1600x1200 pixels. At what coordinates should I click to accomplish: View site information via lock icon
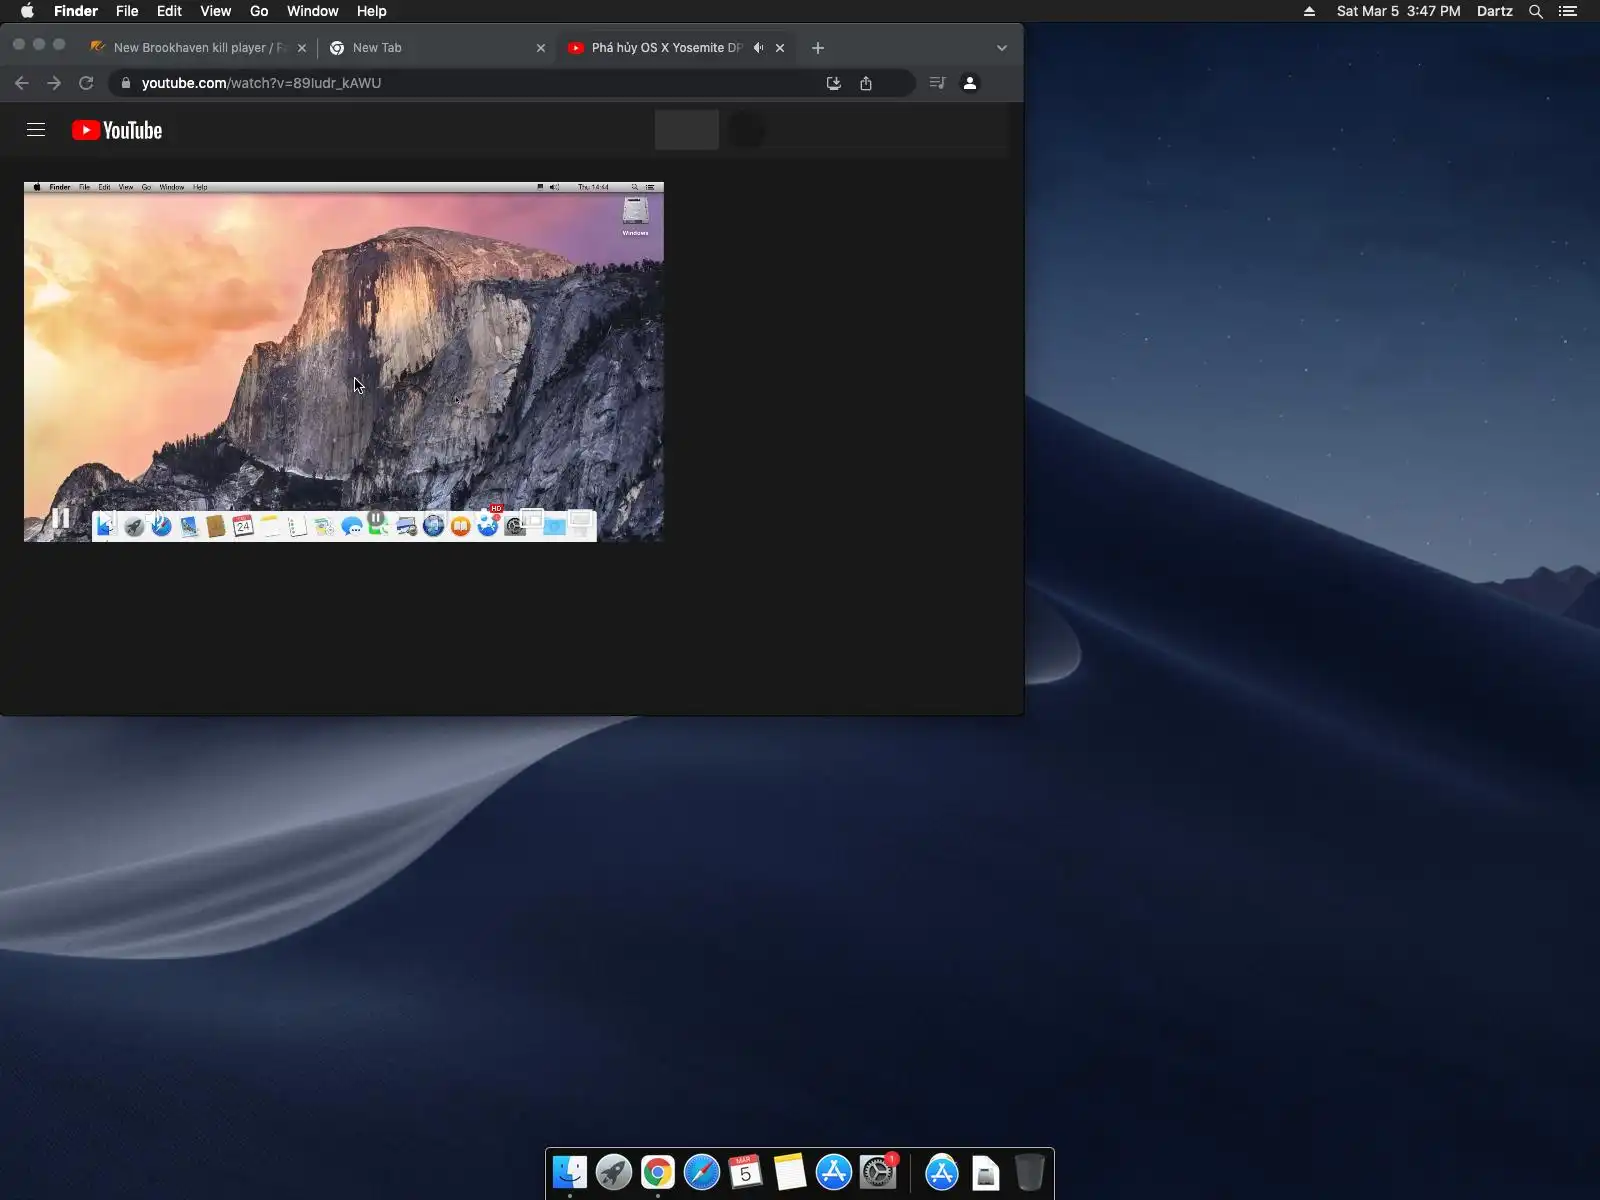pyautogui.click(x=126, y=83)
